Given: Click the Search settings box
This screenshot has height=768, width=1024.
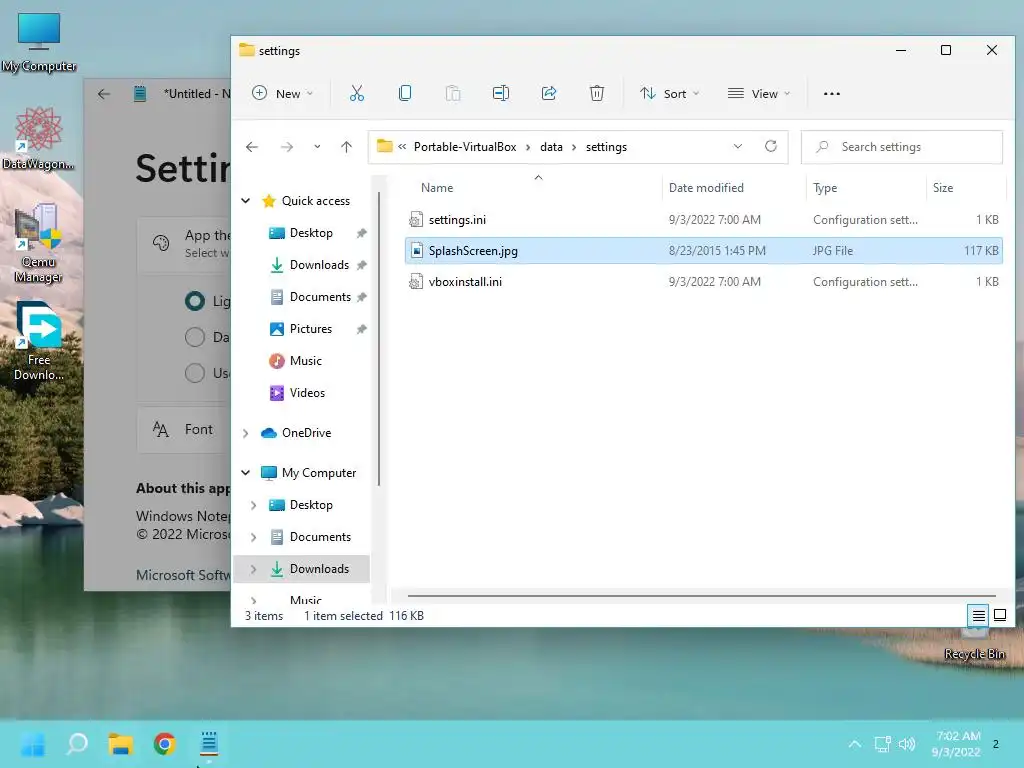Looking at the screenshot, I should tap(901, 147).
